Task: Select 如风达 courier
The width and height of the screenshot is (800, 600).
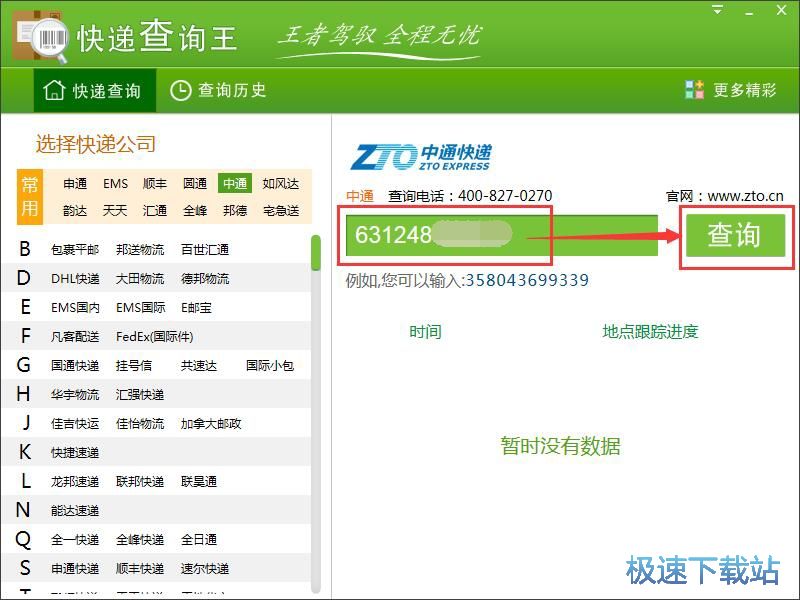Action: click(281, 184)
